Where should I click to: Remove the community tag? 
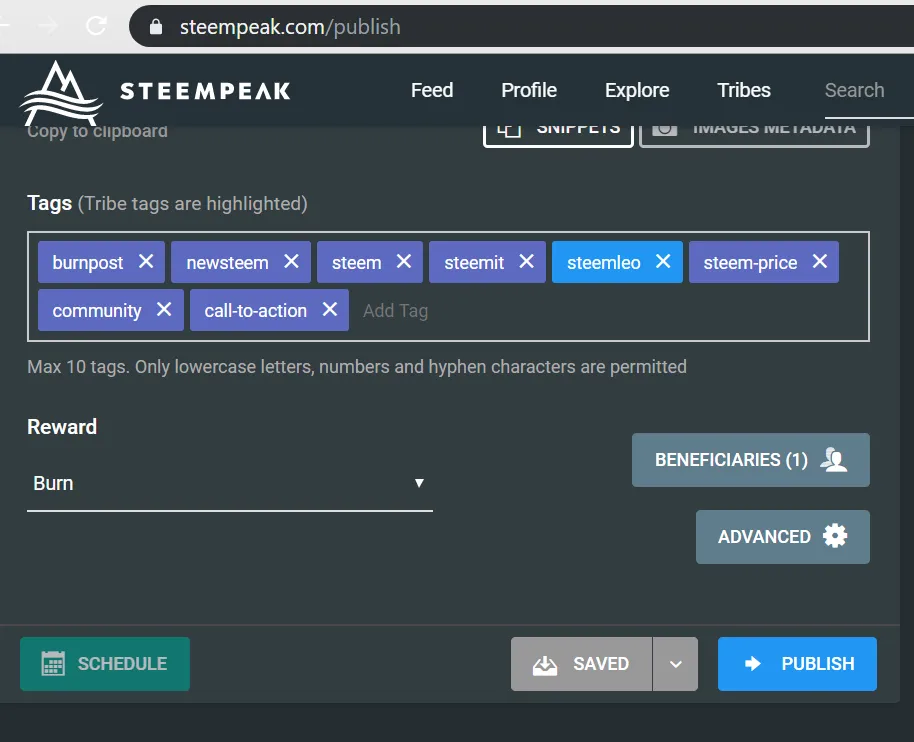coord(164,310)
